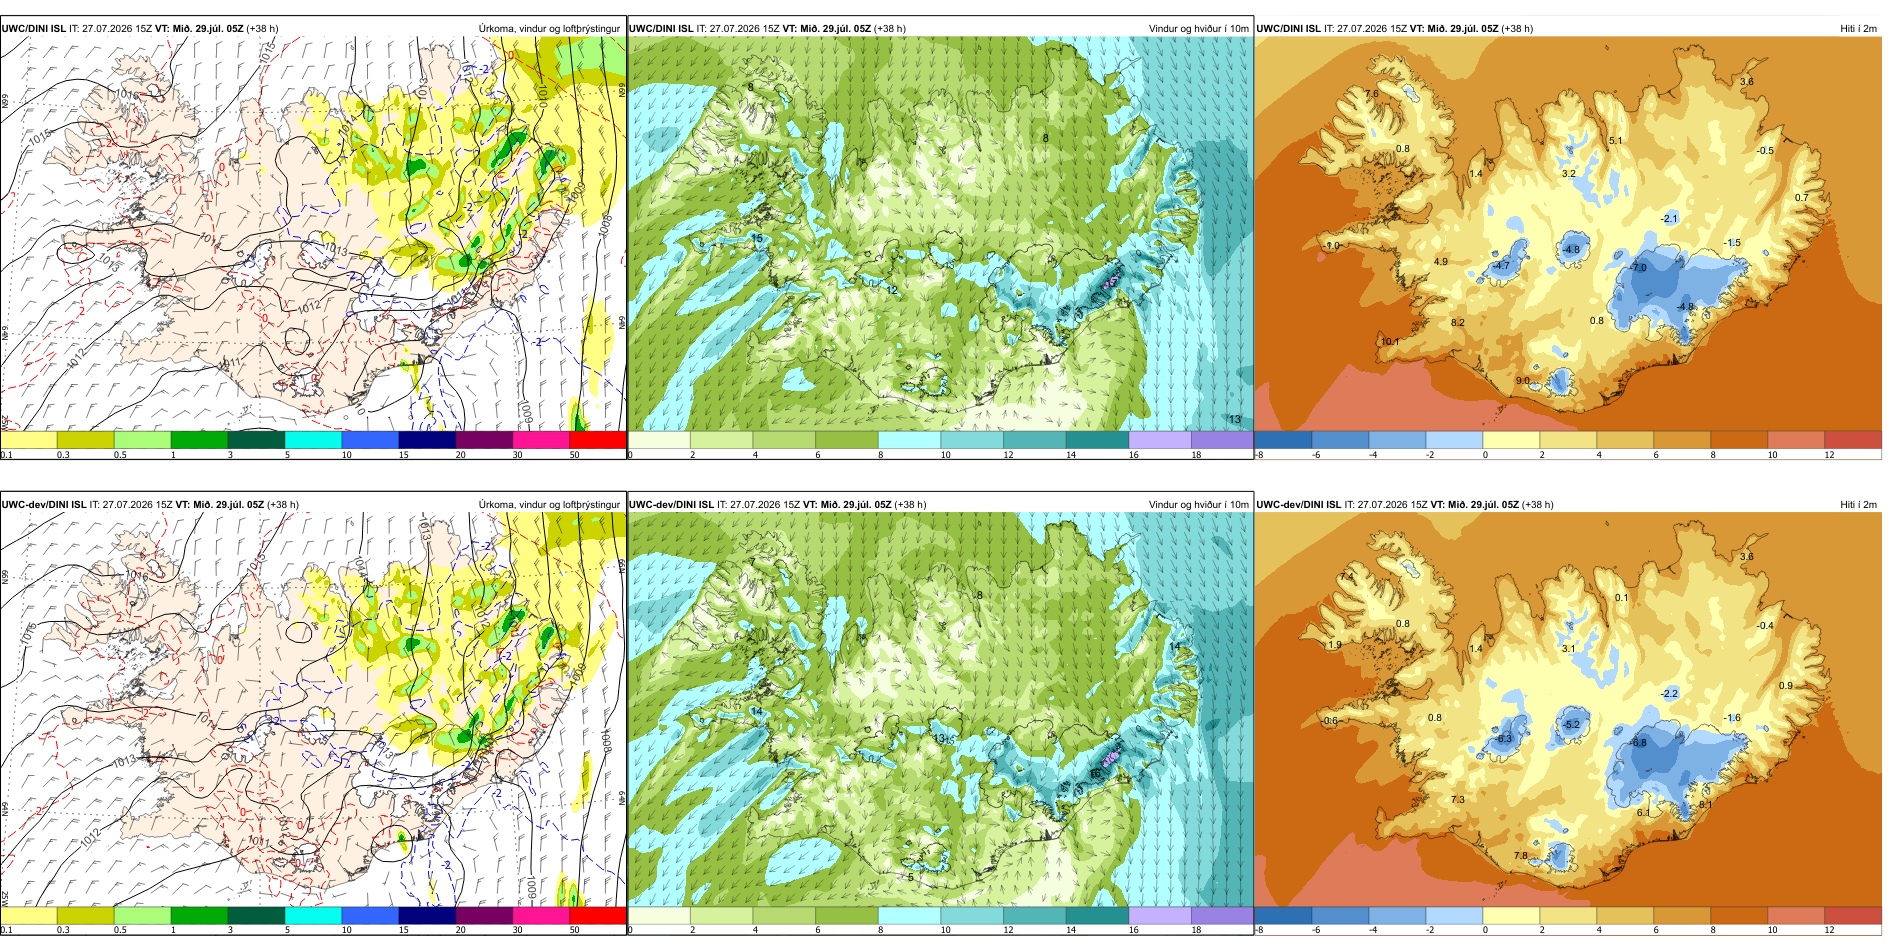Click UWC title 'Hiti í 2m'
1900x950 pixels.
[x=1858, y=29]
